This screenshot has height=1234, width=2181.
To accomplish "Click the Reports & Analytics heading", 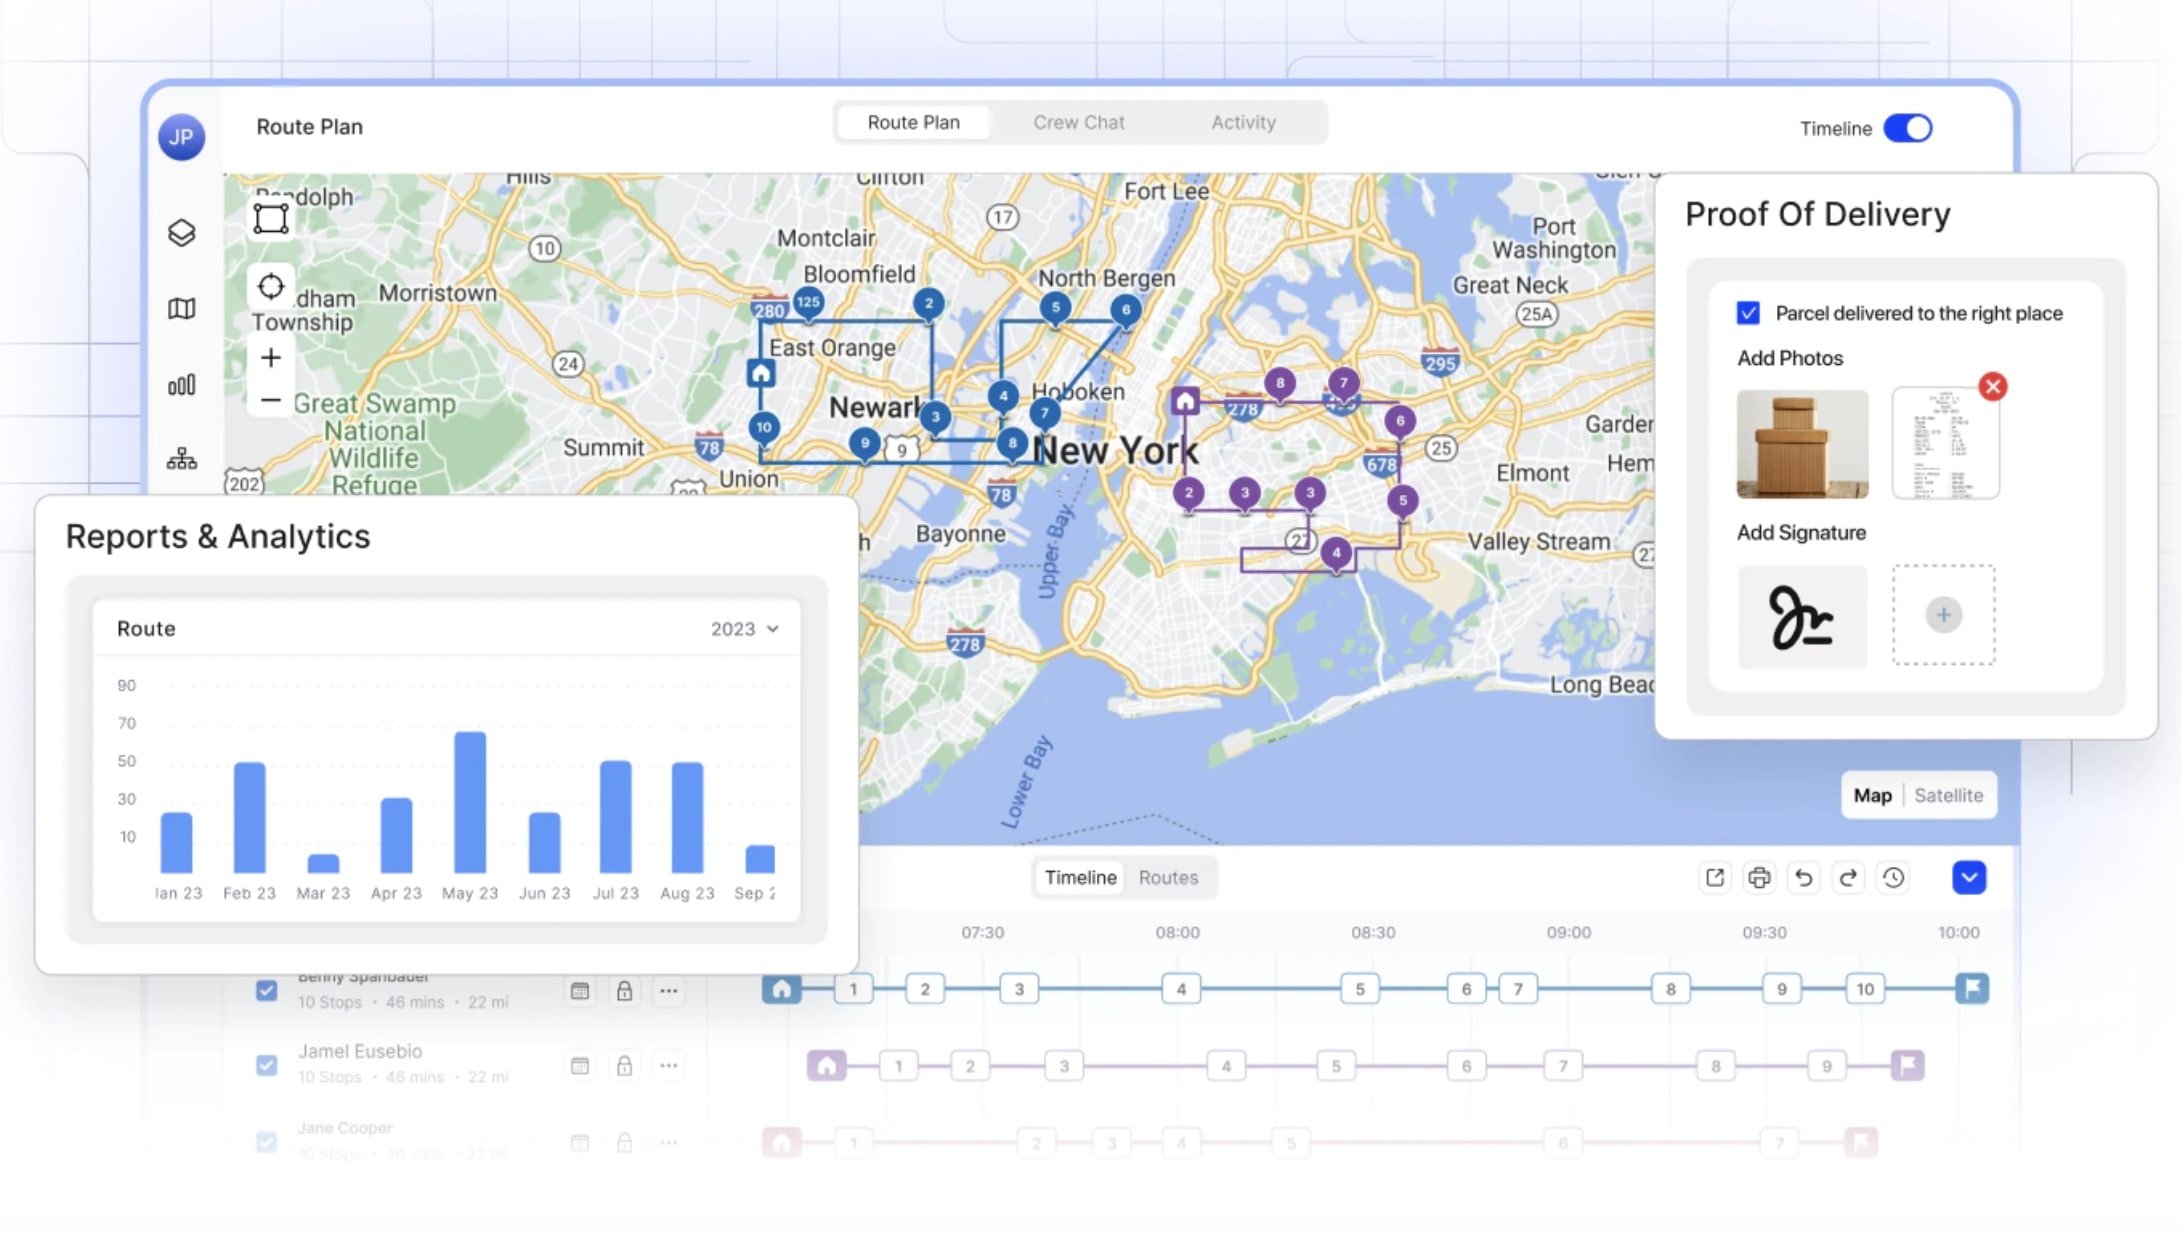I will (218, 537).
